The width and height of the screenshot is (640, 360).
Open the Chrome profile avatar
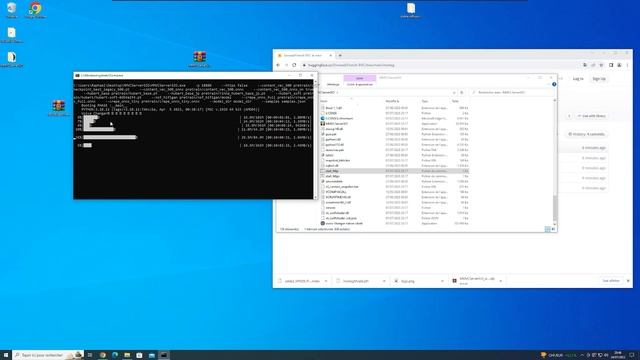pyautogui.click(x=619, y=65)
